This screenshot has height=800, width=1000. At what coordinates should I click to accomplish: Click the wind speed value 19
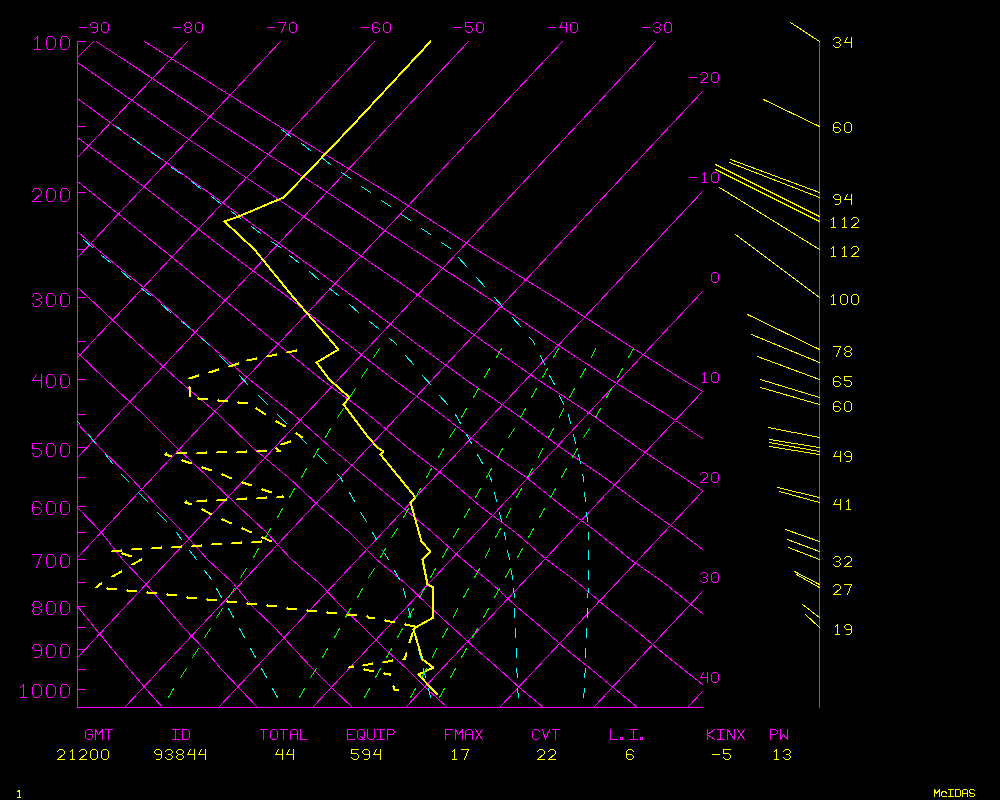(843, 629)
